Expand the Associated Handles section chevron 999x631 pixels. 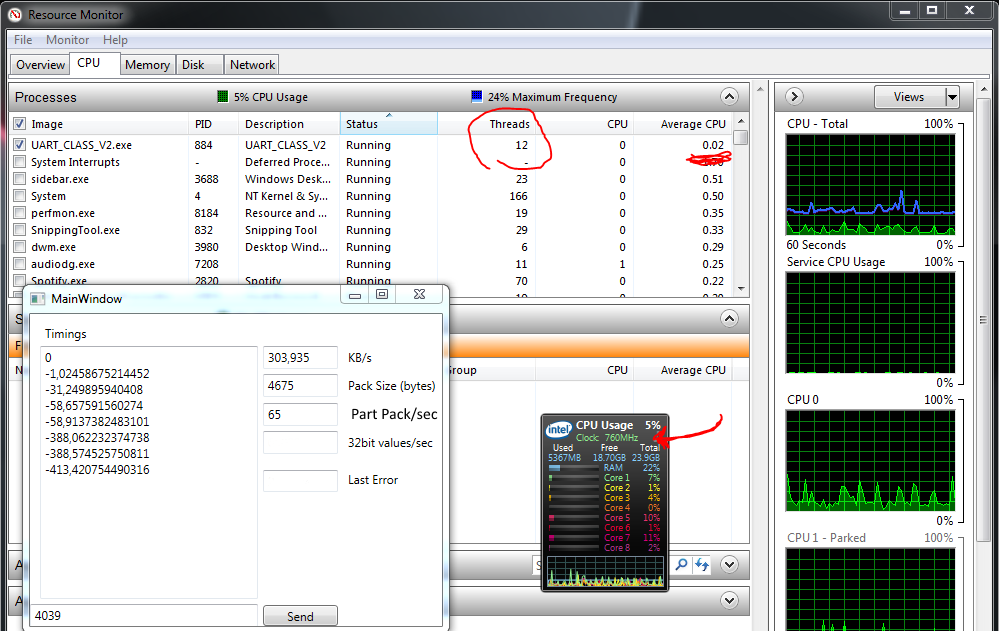[x=729, y=564]
